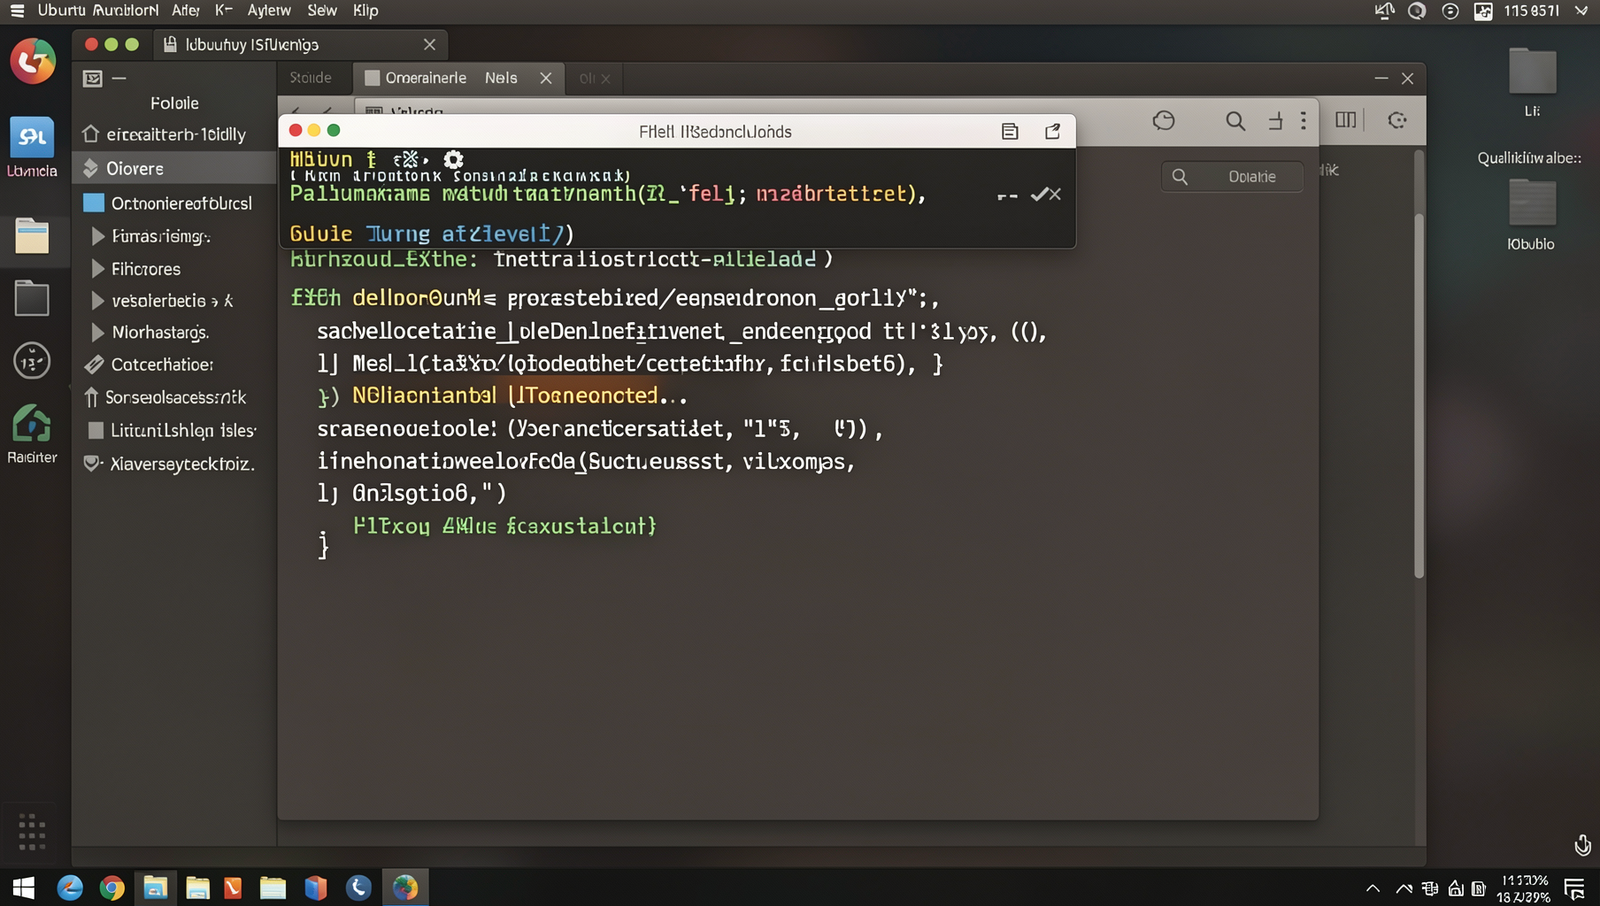Open the dark folder icon in dock

pos(32,298)
